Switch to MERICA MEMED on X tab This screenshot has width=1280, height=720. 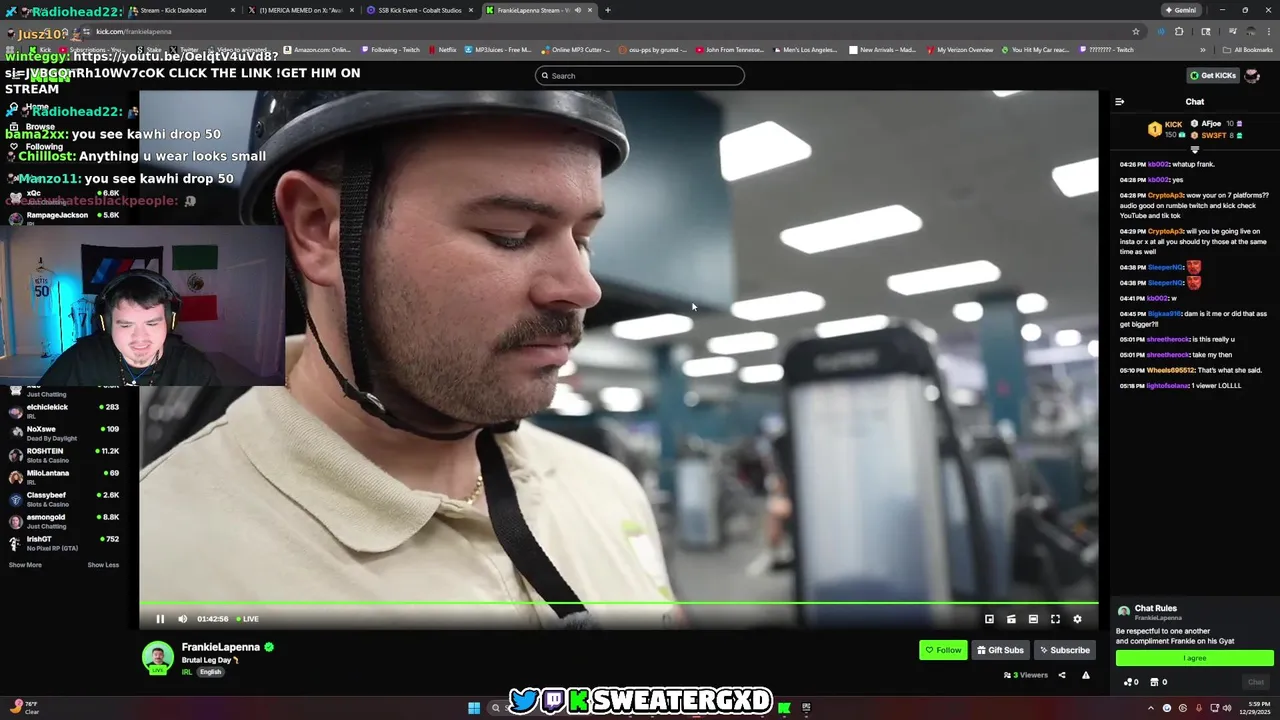pyautogui.click(x=301, y=10)
